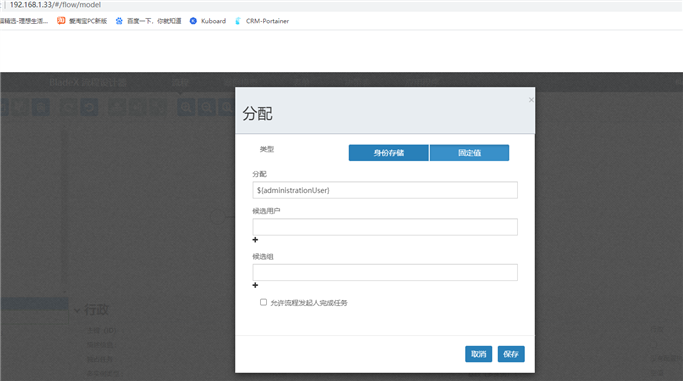Image resolution: width=683 pixels, height=381 pixels.
Task: Open the Kuboard bookmark
Action: click(x=208, y=21)
